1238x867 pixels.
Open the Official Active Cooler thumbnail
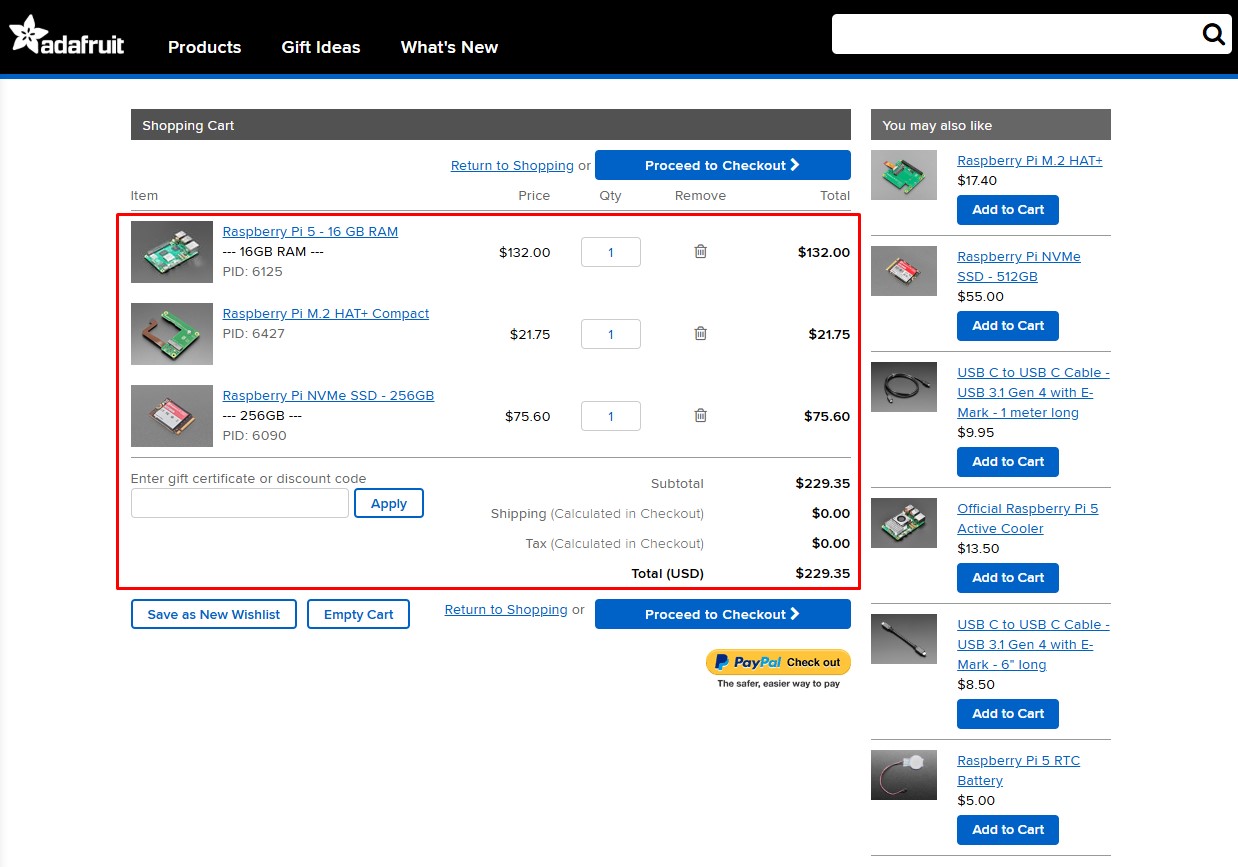click(903, 523)
